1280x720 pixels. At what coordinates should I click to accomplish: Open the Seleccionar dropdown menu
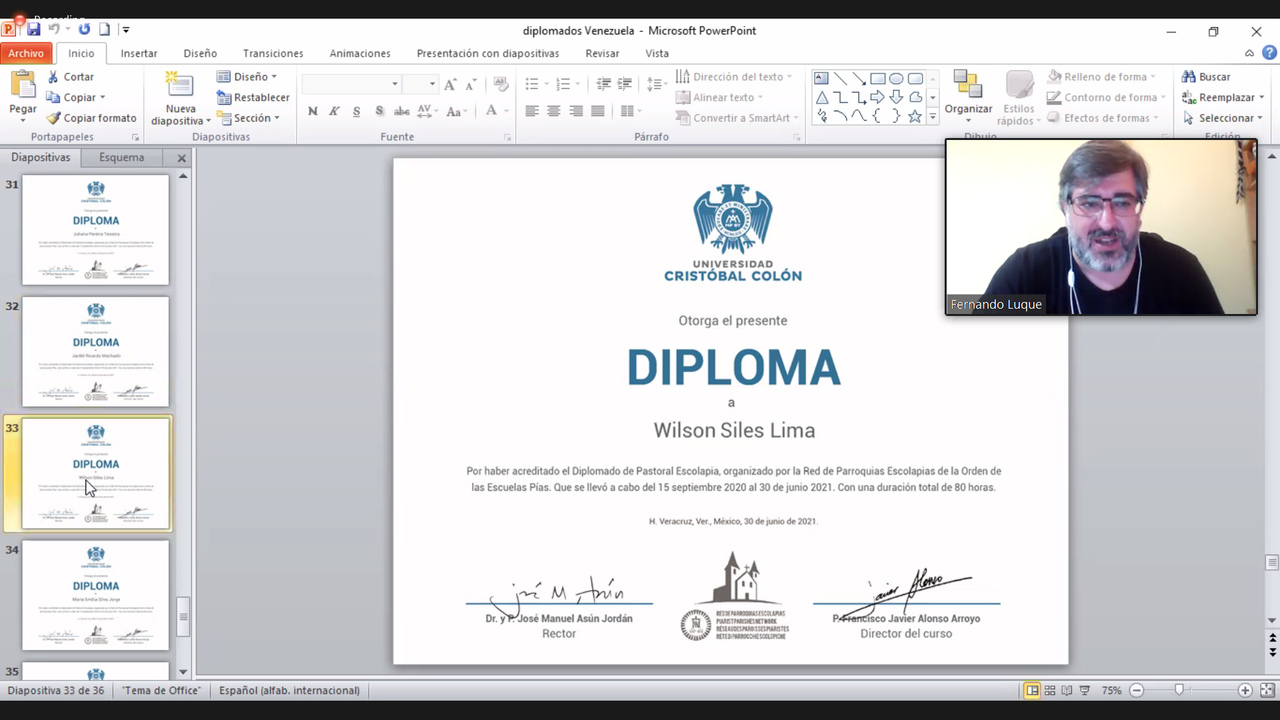[1223, 118]
